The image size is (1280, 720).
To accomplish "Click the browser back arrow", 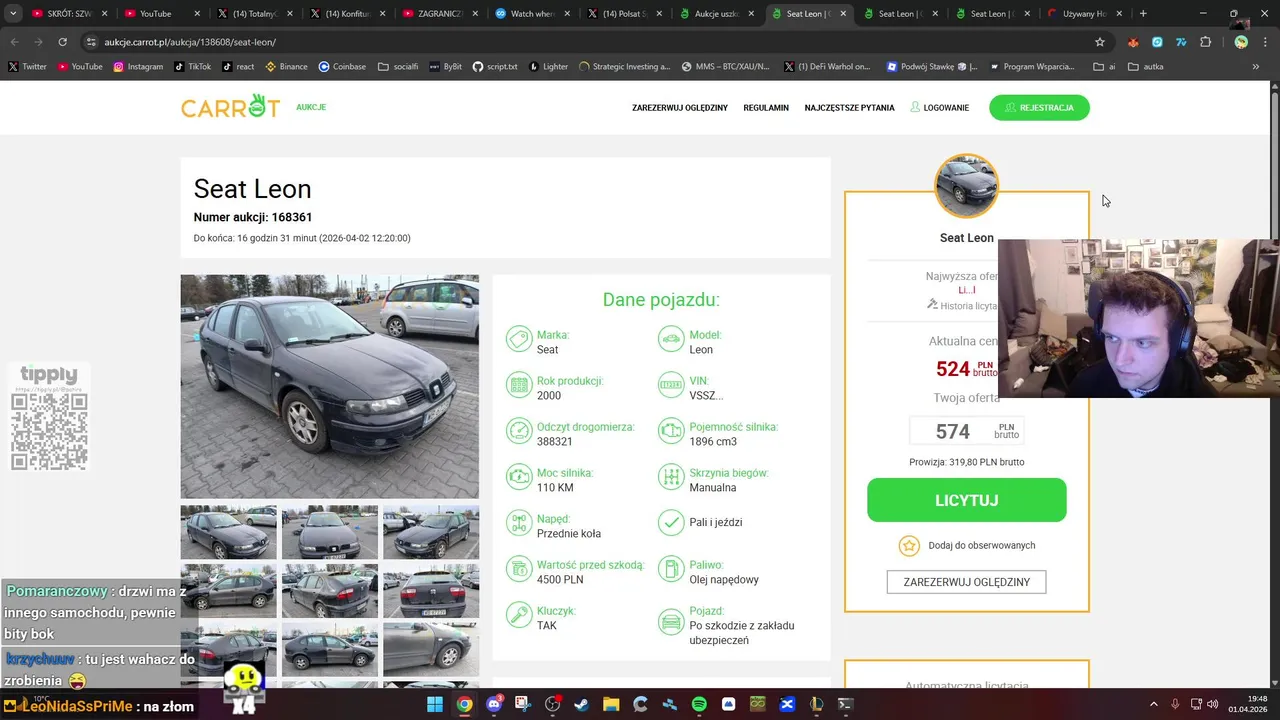I will pyautogui.click(x=15, y=42).
